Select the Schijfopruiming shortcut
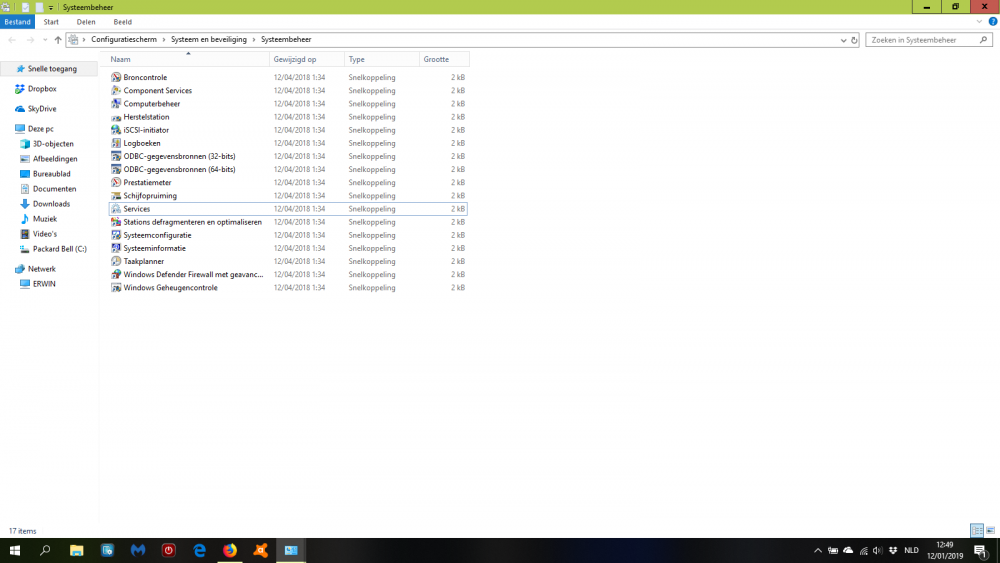Image resolution: width=1000 pixels, height=563 pixels. point(150,196)
